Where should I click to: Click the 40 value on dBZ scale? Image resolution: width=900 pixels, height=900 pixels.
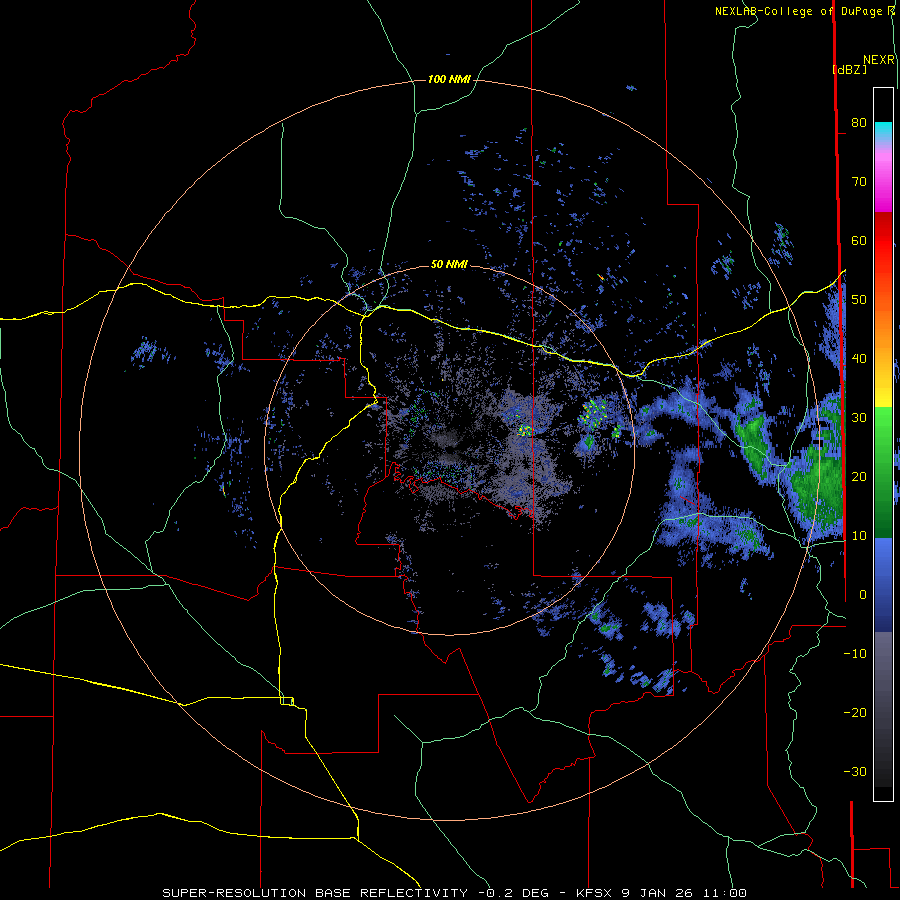click(859, 359)
